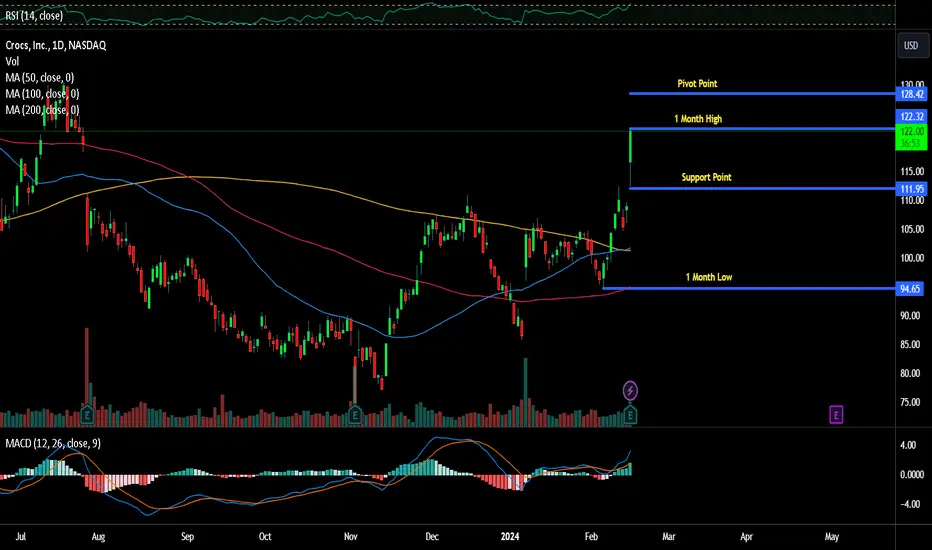Select the Vol indicator label
Image resolution: width=932 pixels, height=550 pixels.
tap(12, 61)
